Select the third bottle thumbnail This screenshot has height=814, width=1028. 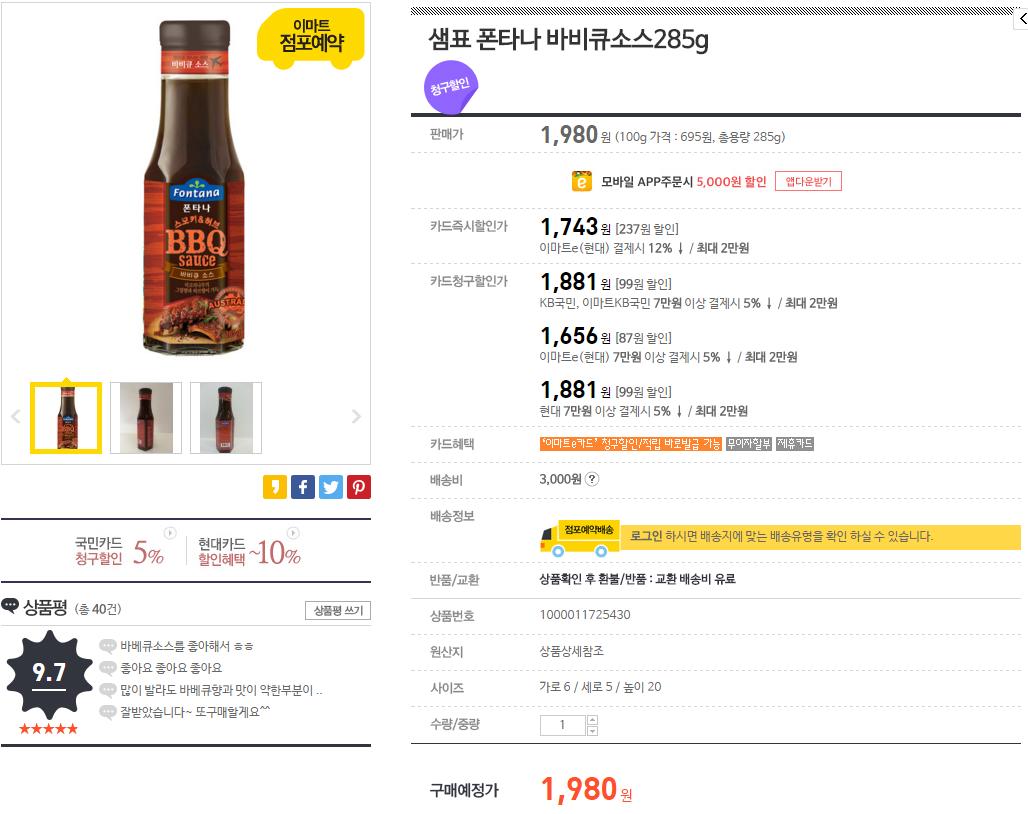tap(226, 418)
